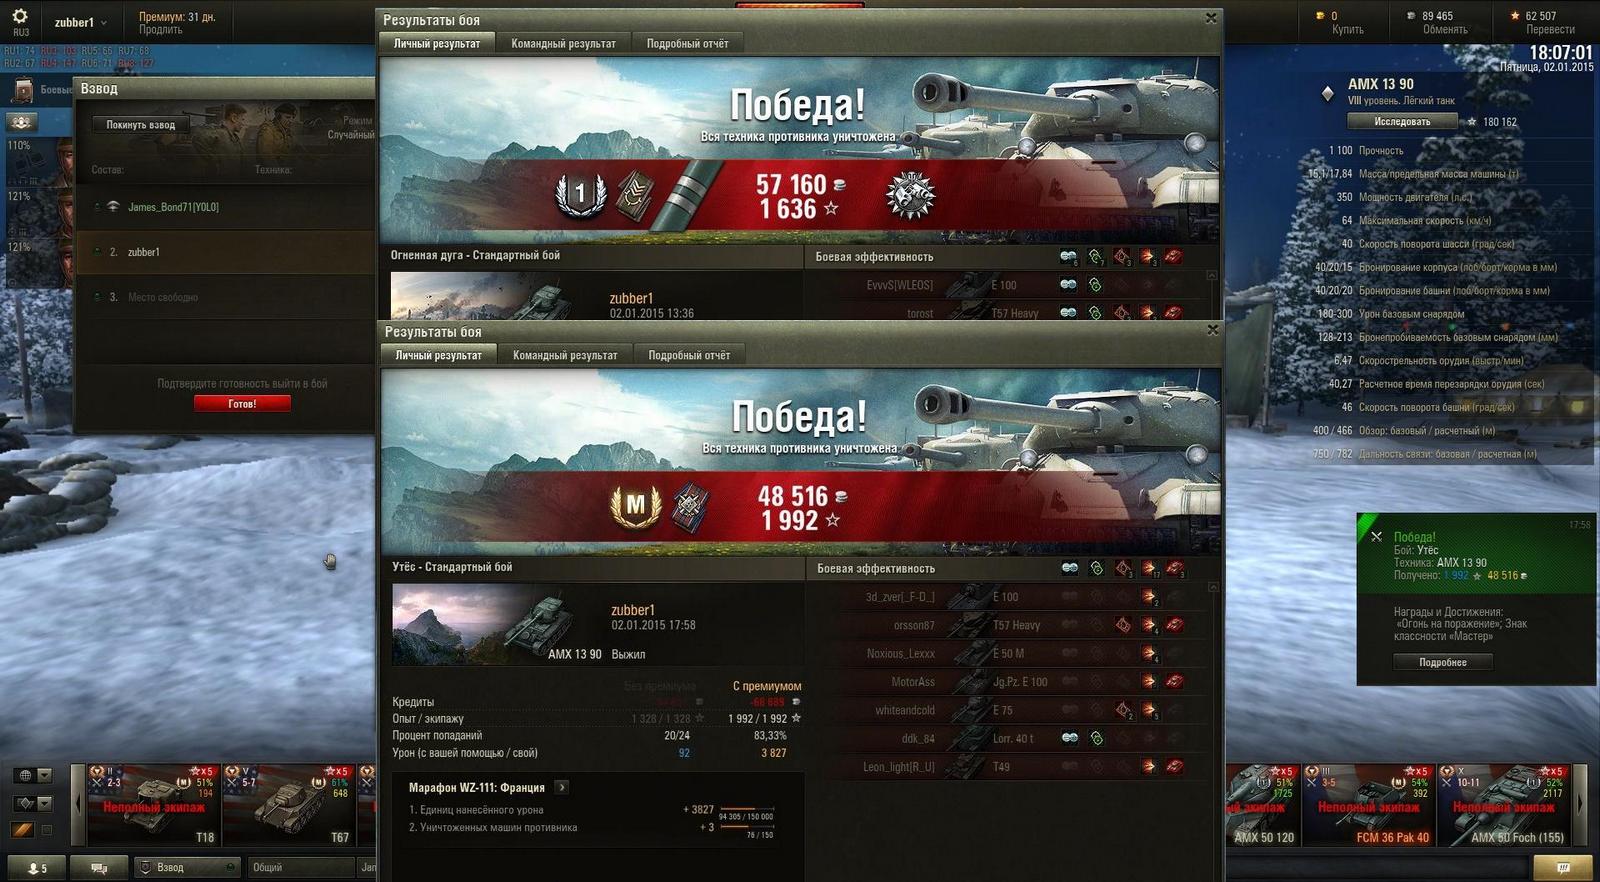Viewport: 1600px width, 882px height.
Task: Toggle the small checkbox beside the orange filter icon
Action: point(46,829)
